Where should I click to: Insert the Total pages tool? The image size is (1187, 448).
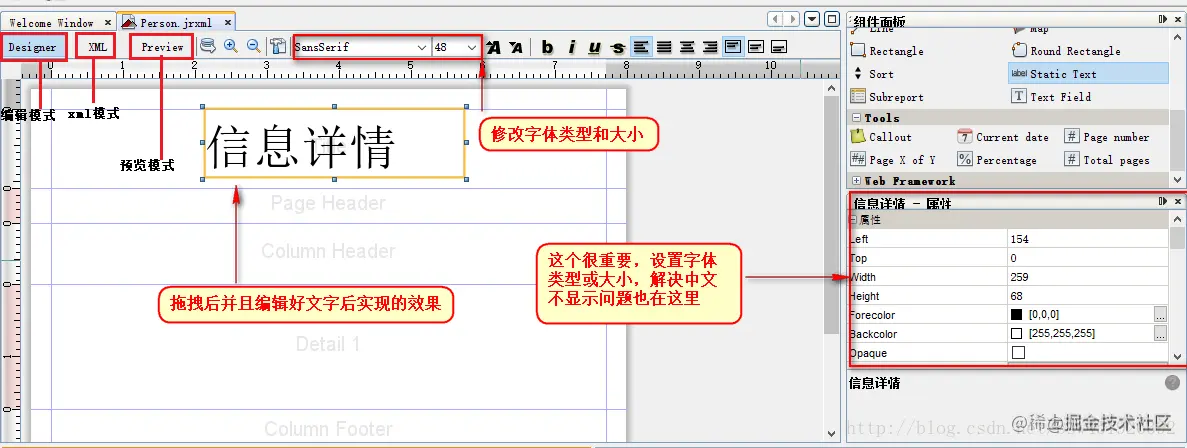point(1107,160)
